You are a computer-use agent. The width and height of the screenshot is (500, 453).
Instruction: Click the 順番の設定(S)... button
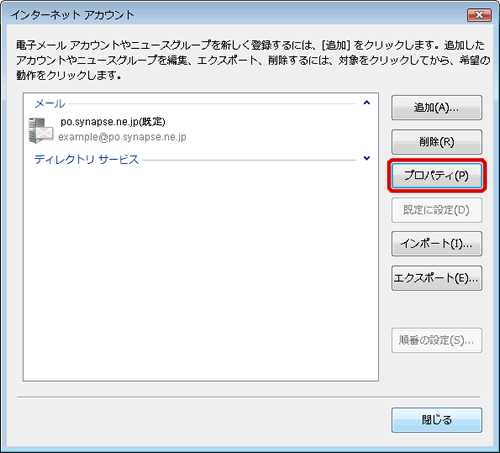[437, 340]
